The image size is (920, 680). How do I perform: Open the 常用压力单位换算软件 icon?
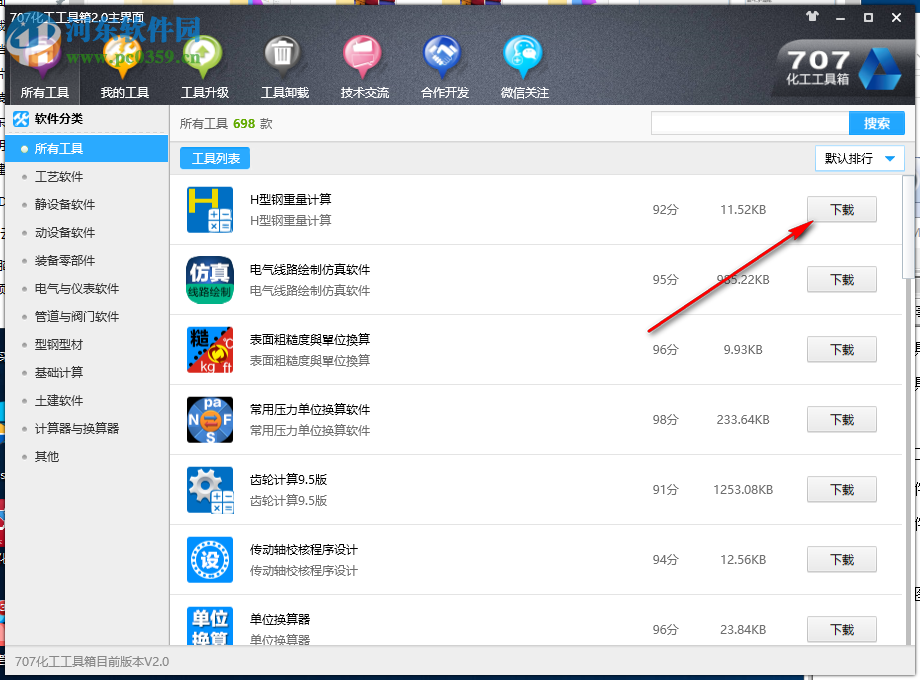pyautogui.click(x=209, y=420)
